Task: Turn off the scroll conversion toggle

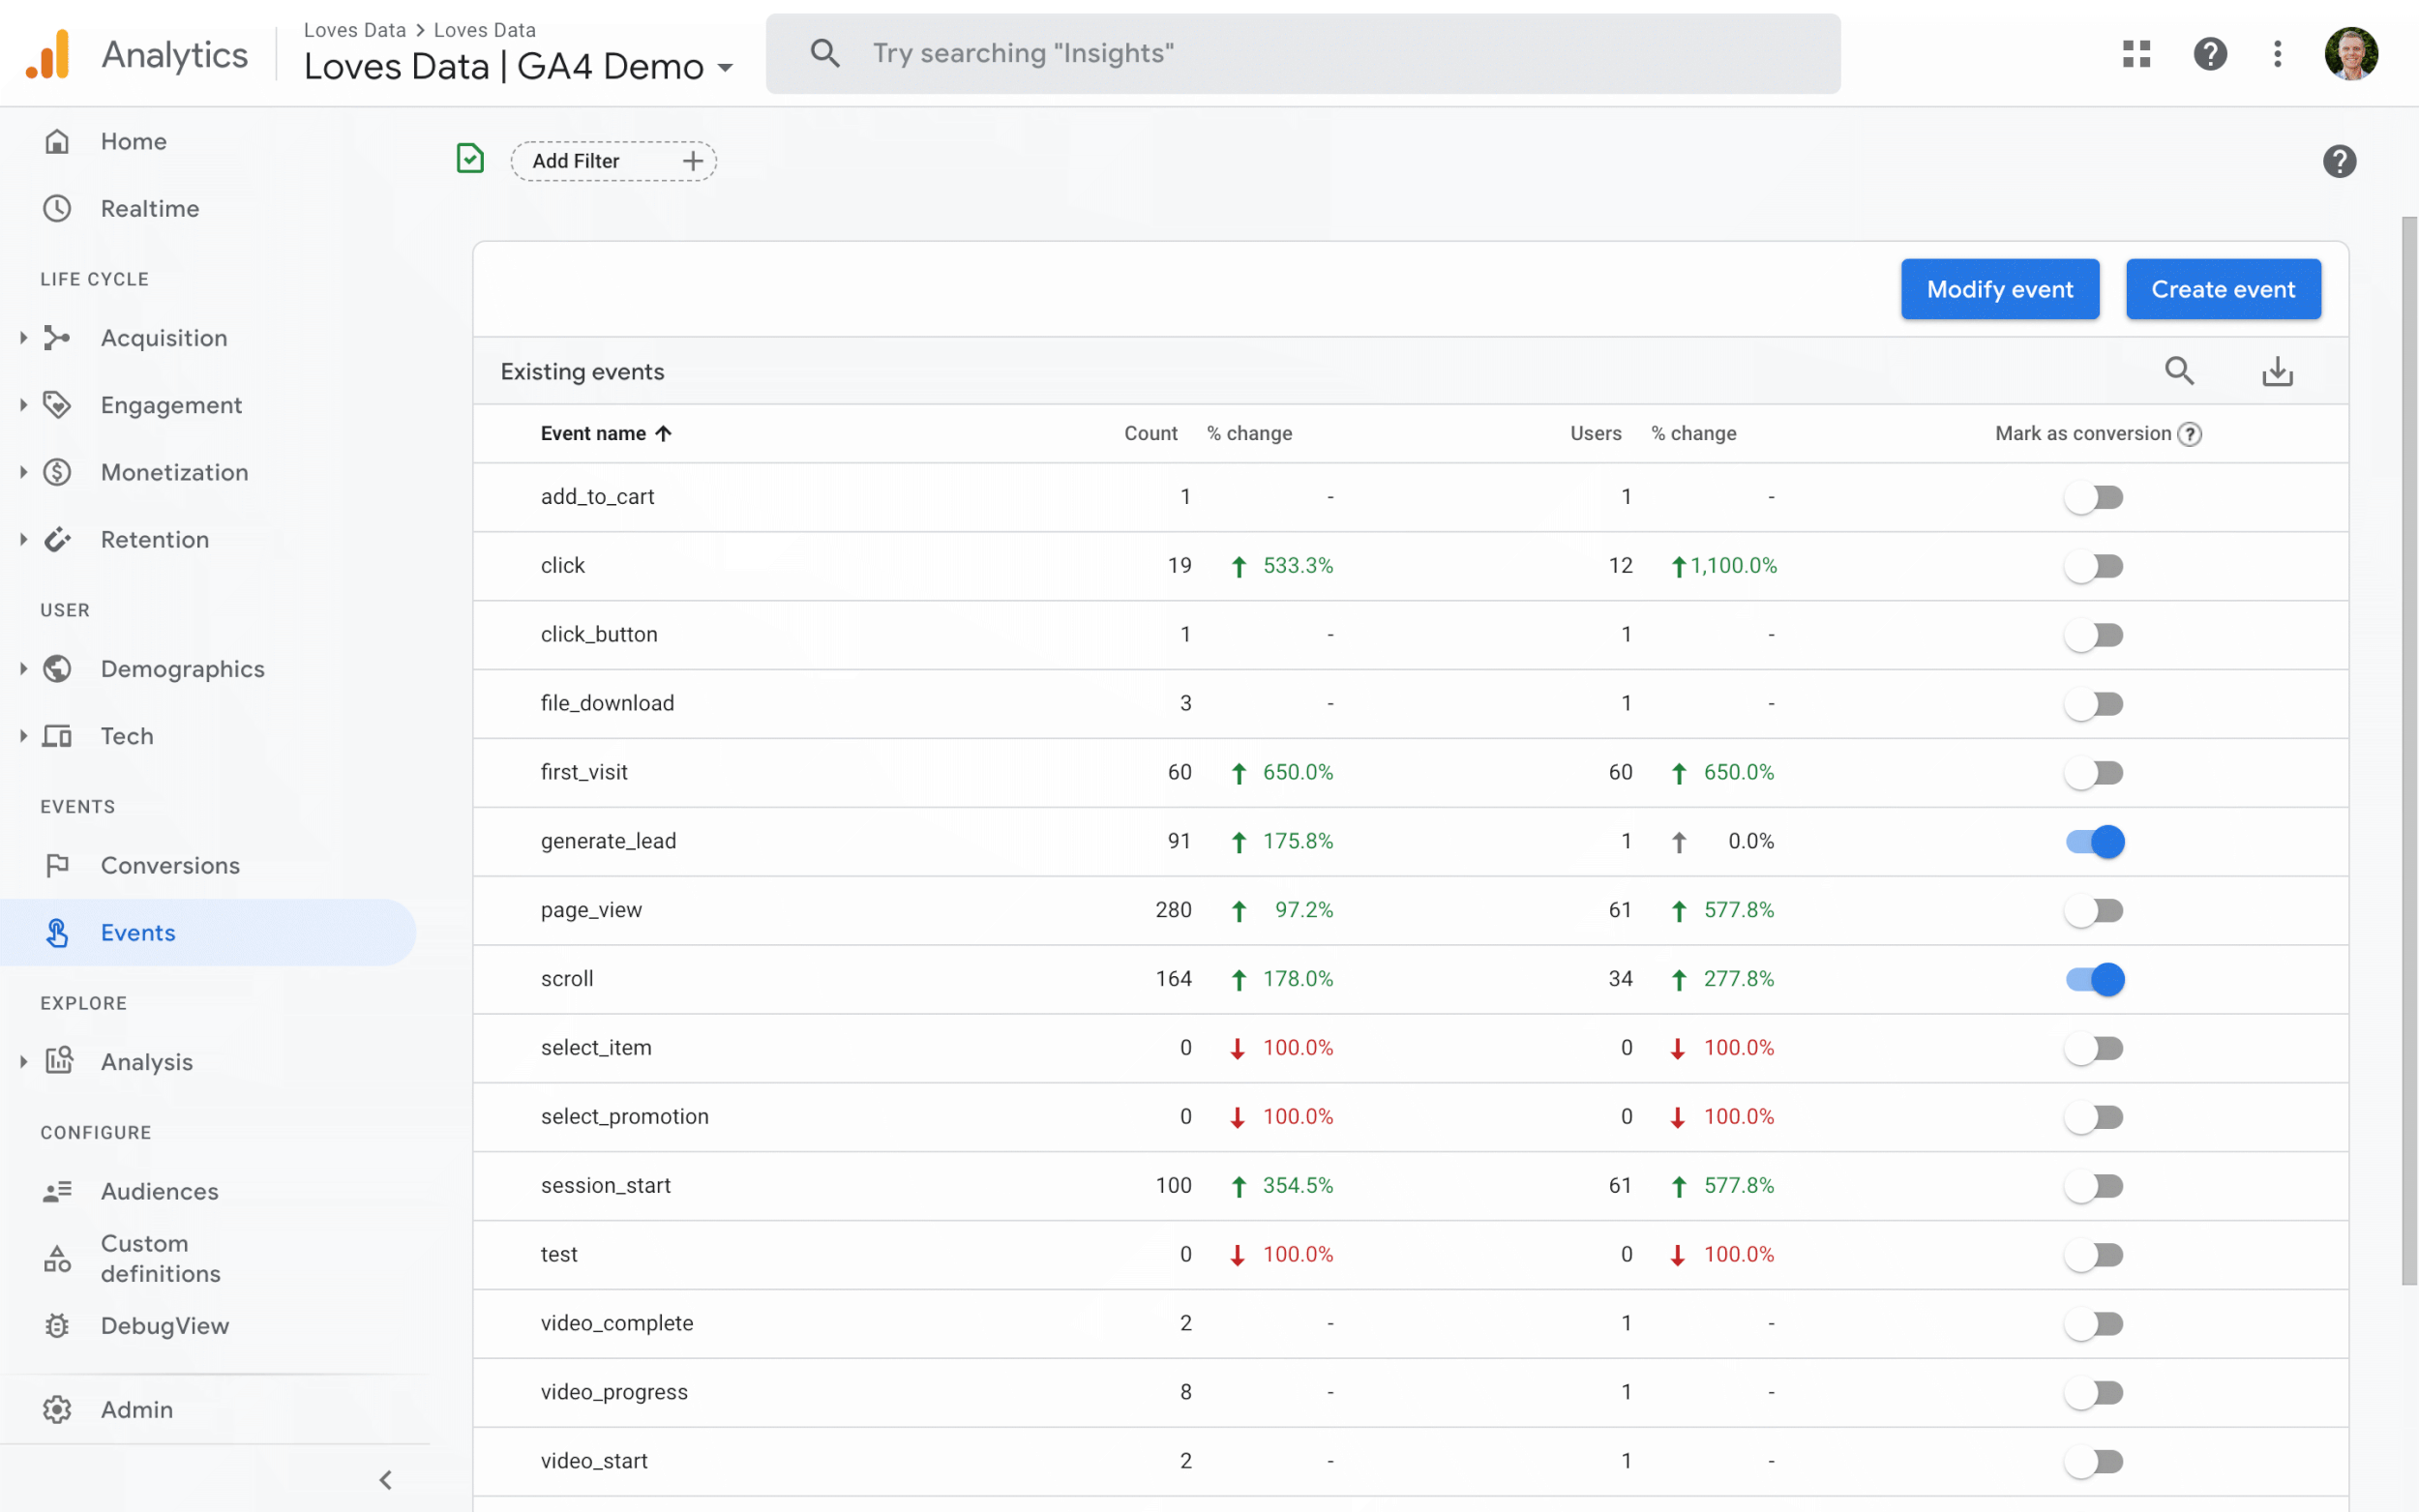Action: [2094, 979]
